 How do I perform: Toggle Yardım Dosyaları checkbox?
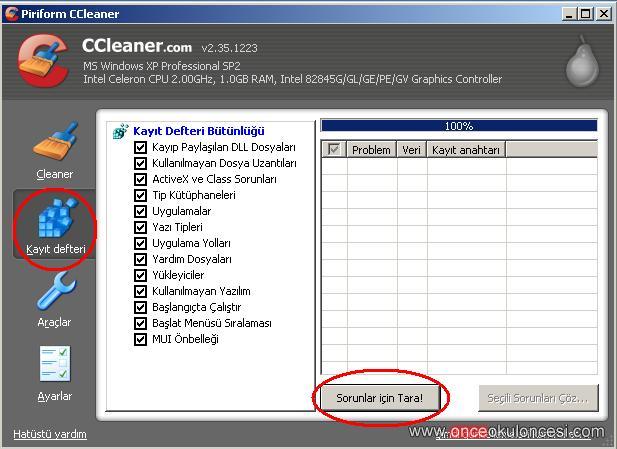[140, 259]
